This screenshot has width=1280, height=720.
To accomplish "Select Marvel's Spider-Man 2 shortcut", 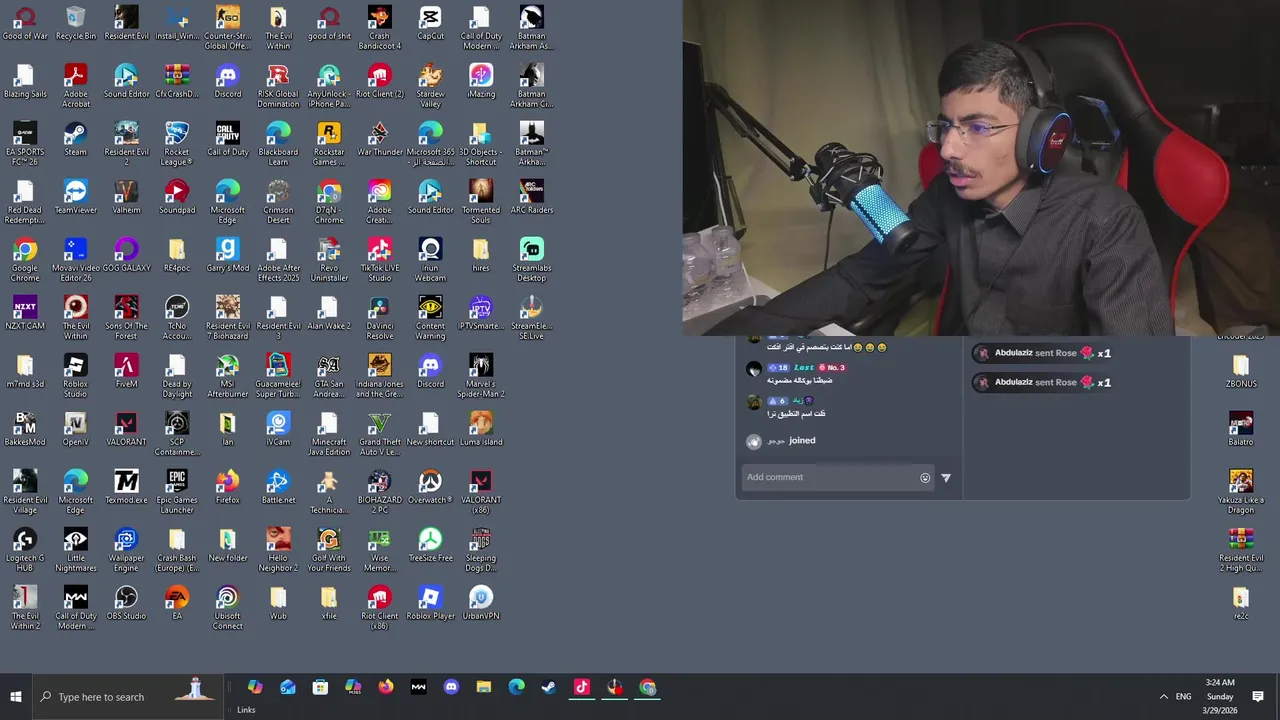I will [481, 376].
